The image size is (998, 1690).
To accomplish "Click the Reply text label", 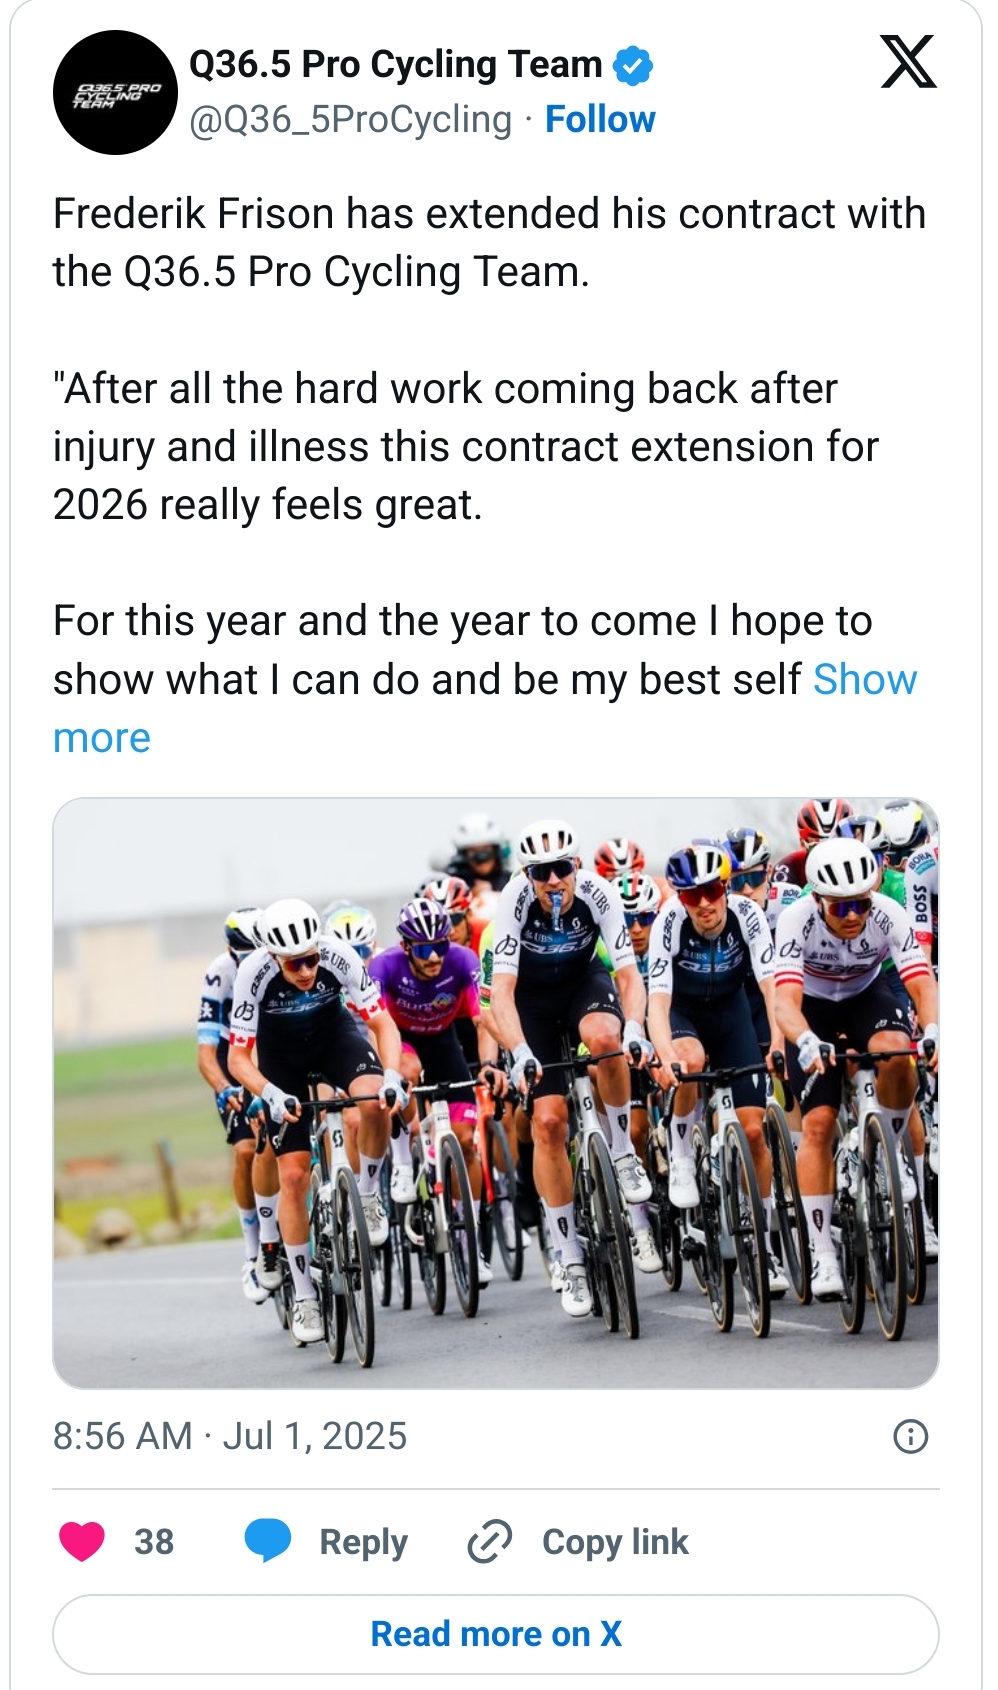I will point(363,1542).
